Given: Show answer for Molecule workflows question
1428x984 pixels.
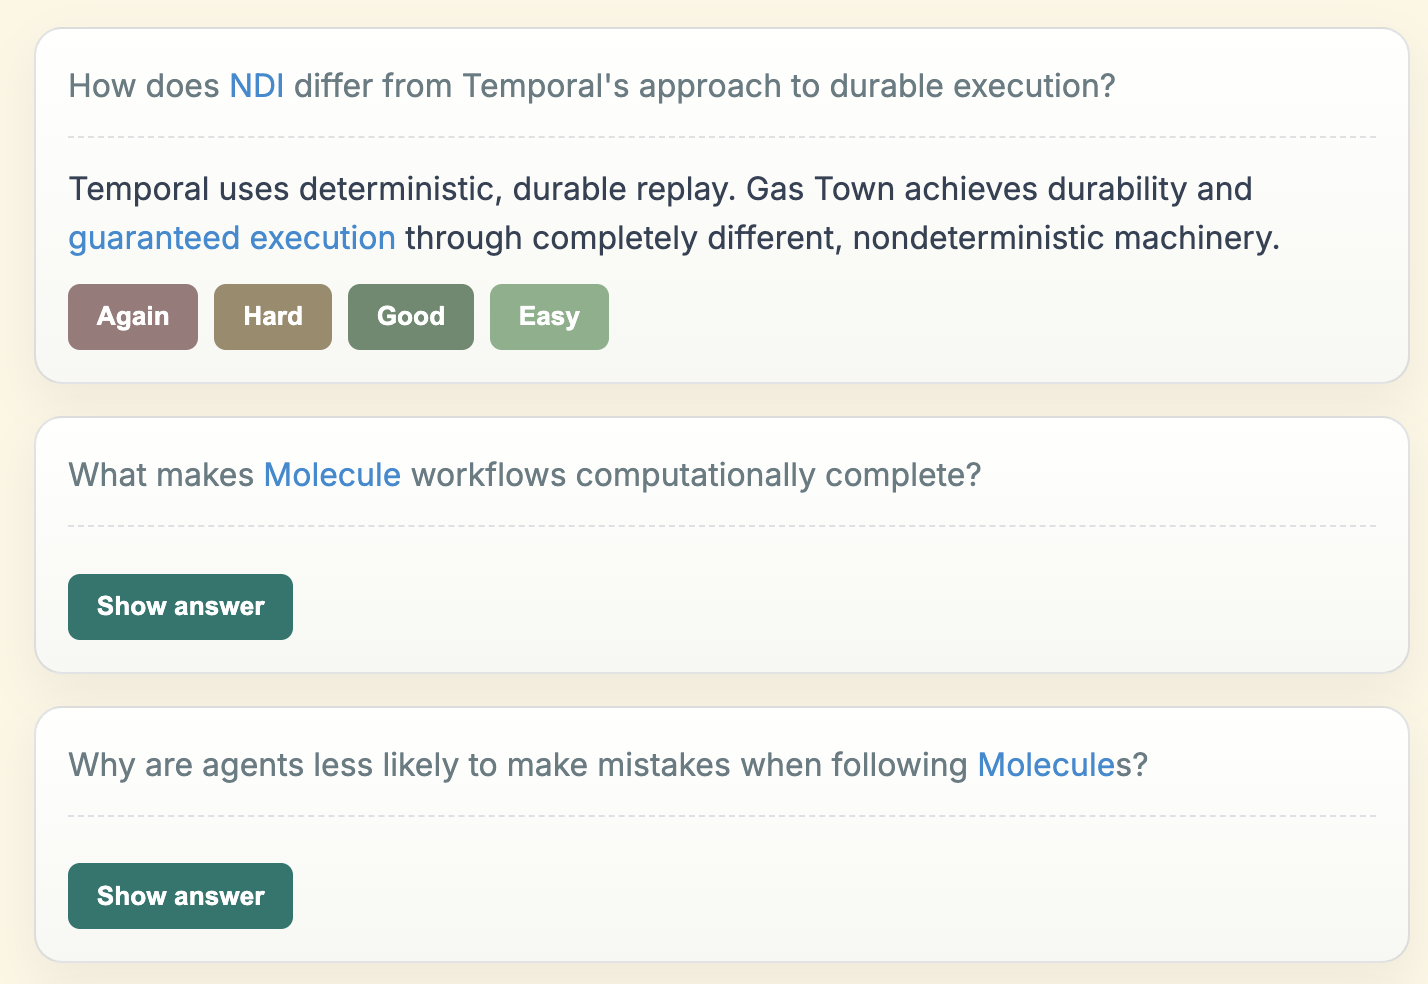Looking at the screenshot, I should tap(180, 607).
